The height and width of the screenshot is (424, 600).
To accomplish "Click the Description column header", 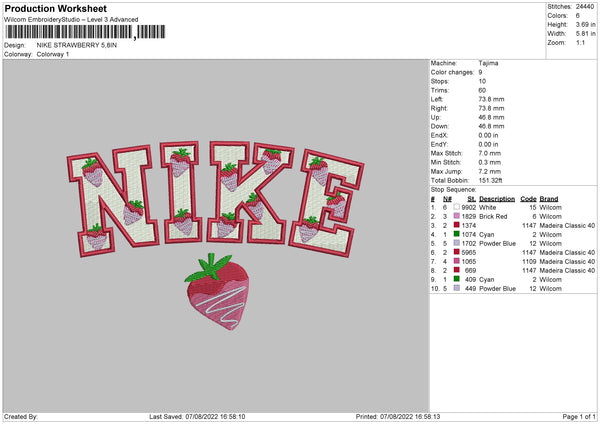I will coord(497,199).
